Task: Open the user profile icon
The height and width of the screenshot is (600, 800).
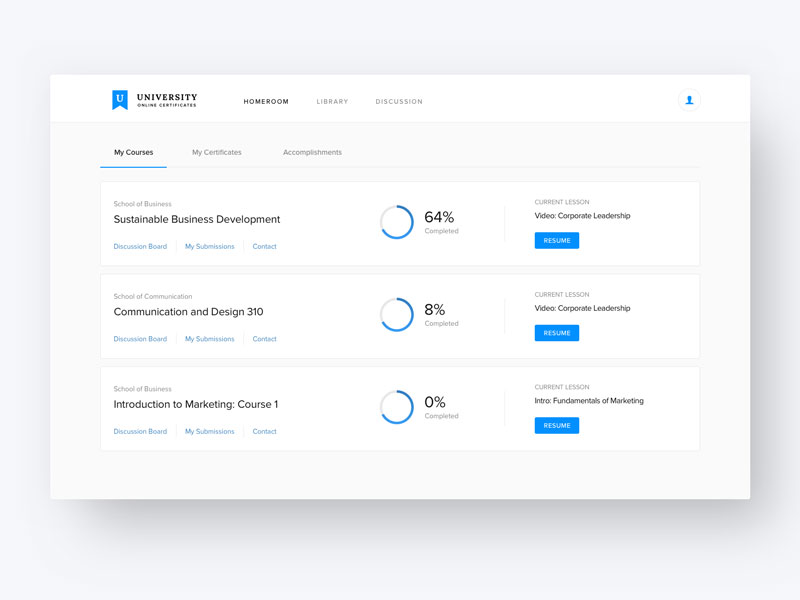Action: coord(689,100)
